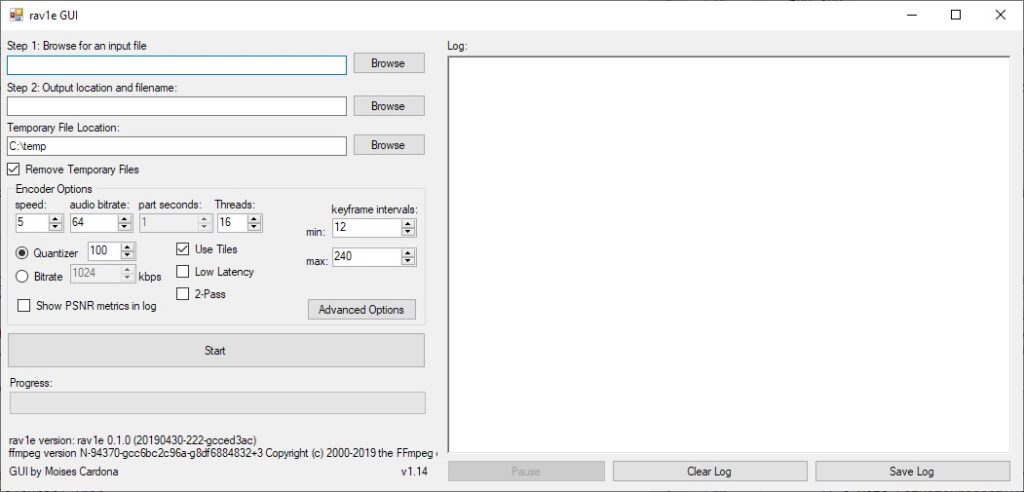This screenshot has height=492, width=1024.
Task: Click the Quantizer value field showing 100
Action: point(104,252)
